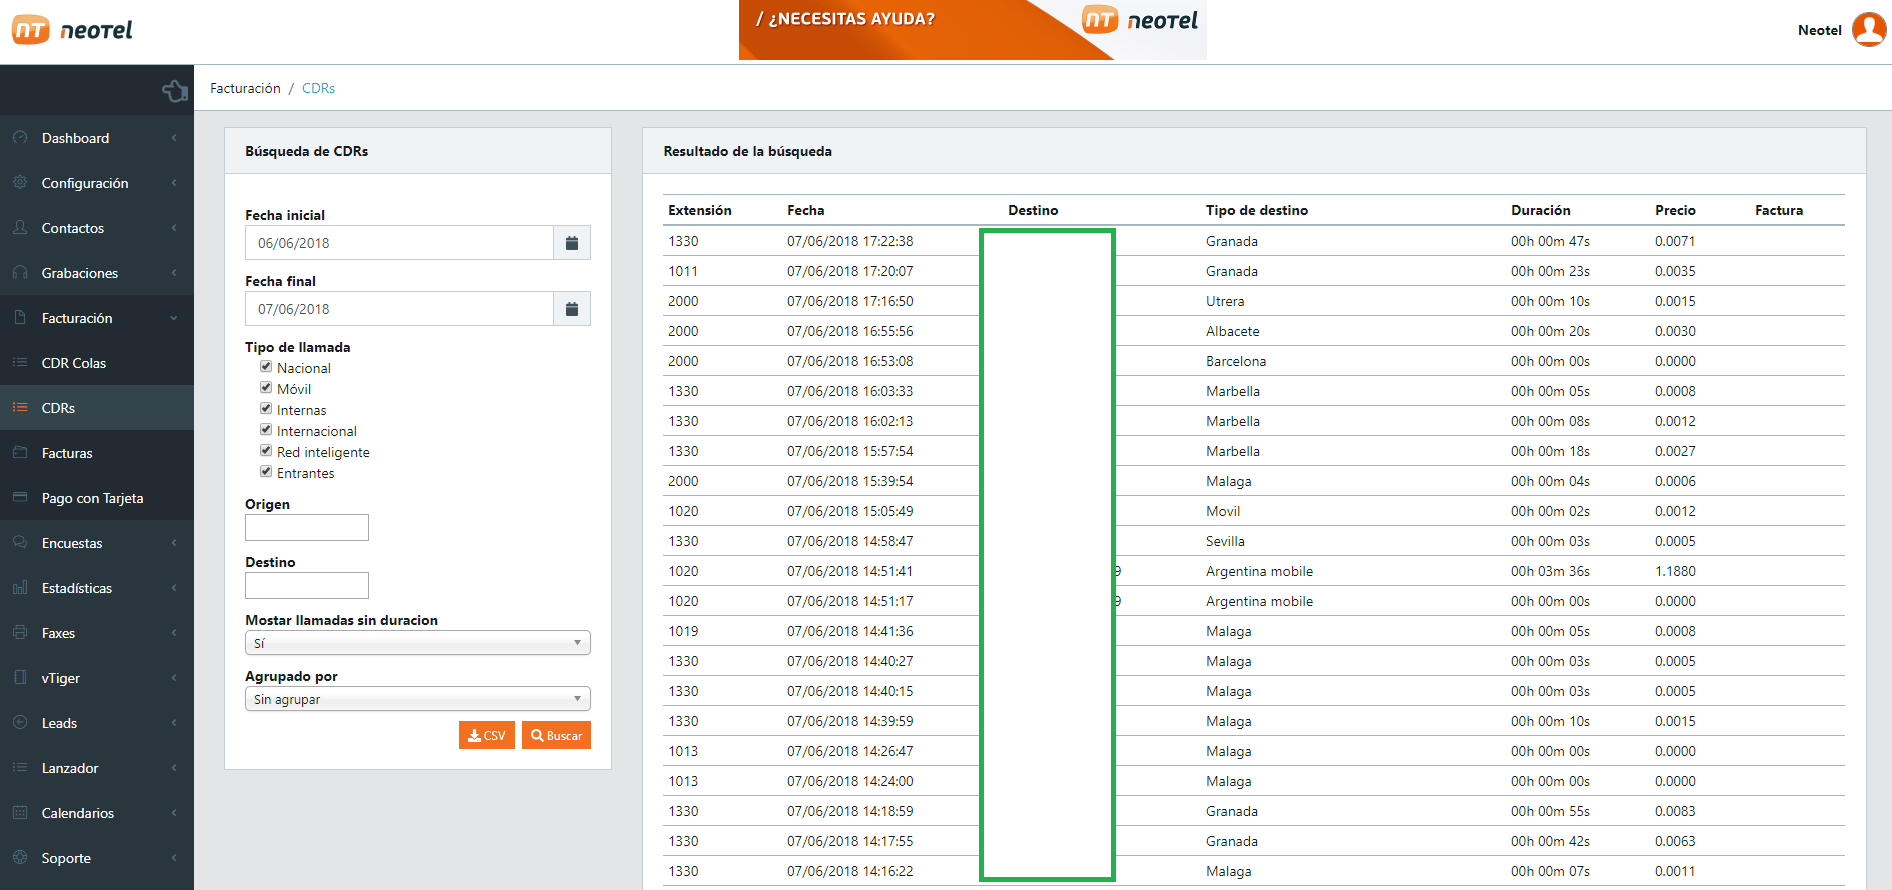1892x890 pixels.
Task: Click the Neotel logo in top left
Action: (x=72, y=30)
